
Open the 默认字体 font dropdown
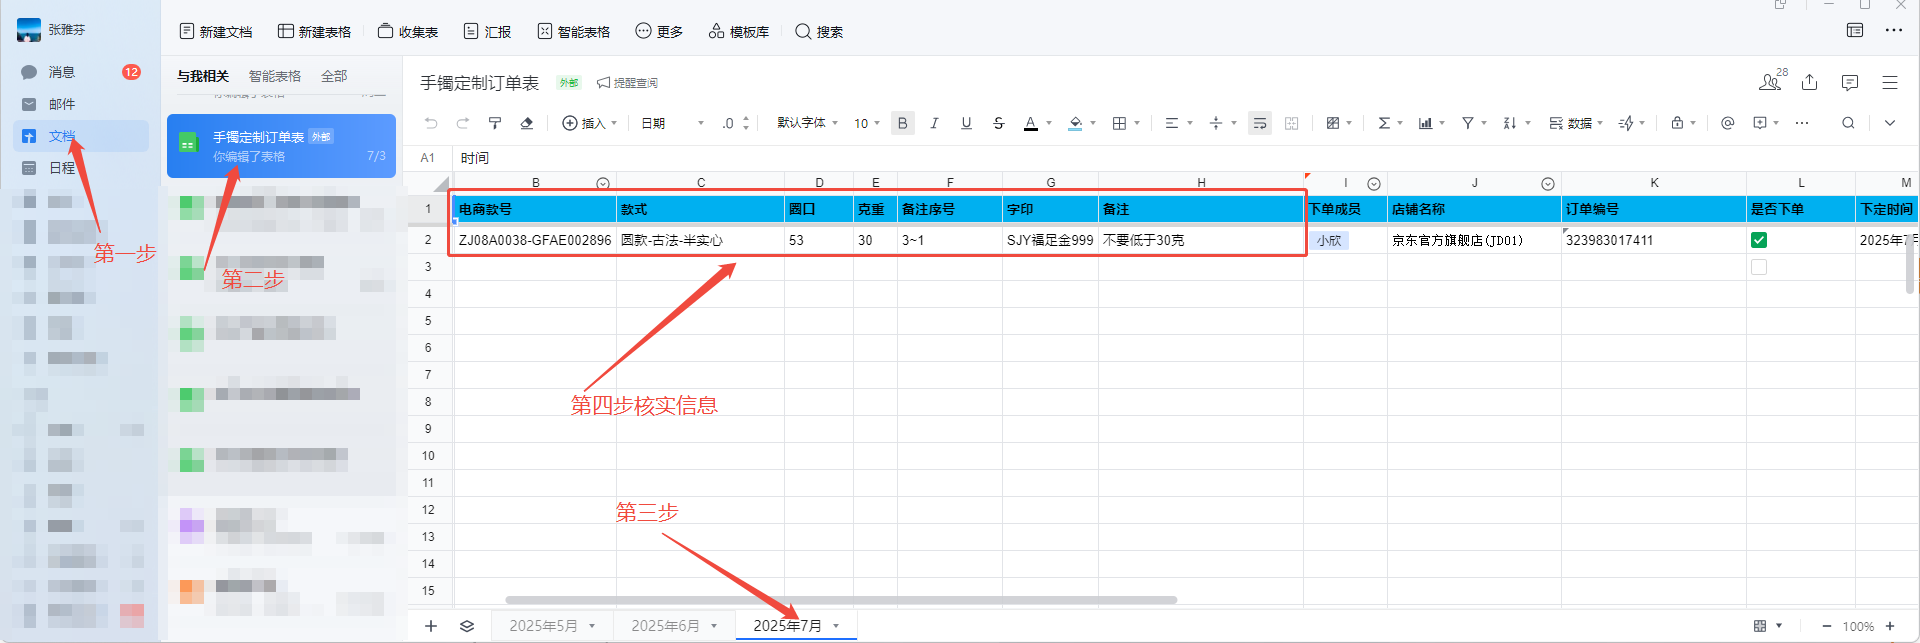(807, 123)
